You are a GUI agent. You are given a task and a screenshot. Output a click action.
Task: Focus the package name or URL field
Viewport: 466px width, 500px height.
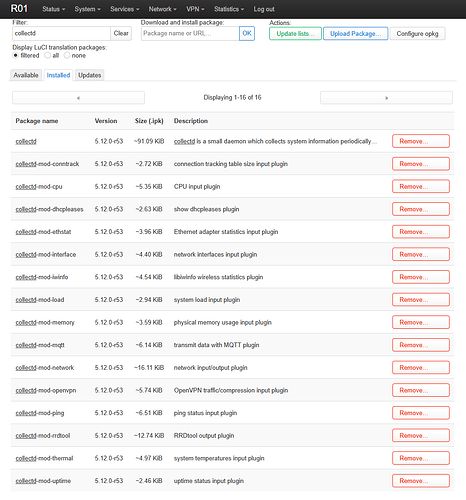point(190,33)
